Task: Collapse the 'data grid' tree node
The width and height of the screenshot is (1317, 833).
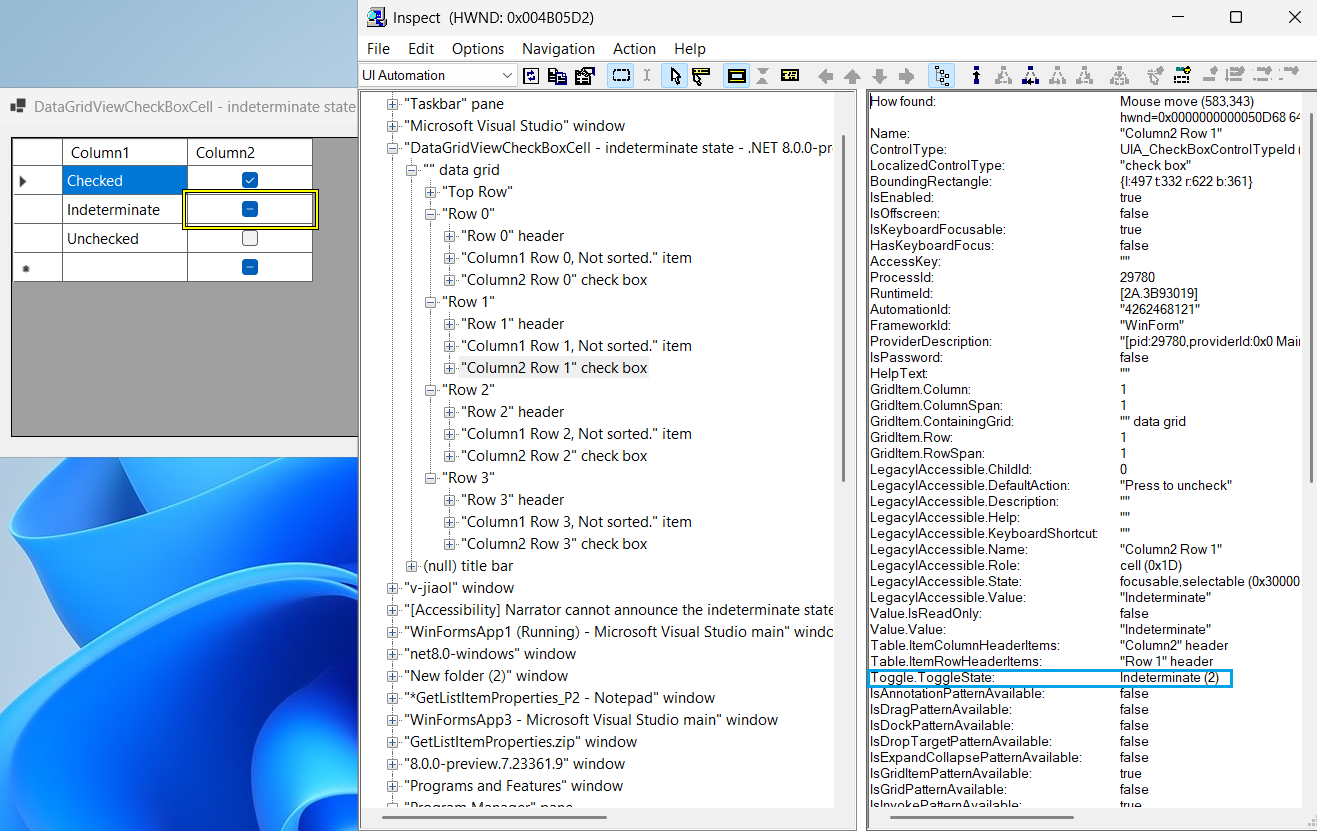Action: [x=412, y=170]
